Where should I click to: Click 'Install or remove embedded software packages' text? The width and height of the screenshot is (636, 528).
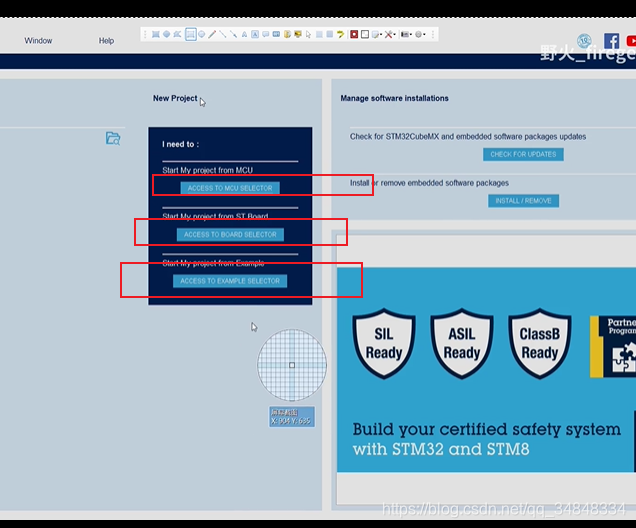click(429, 183)
